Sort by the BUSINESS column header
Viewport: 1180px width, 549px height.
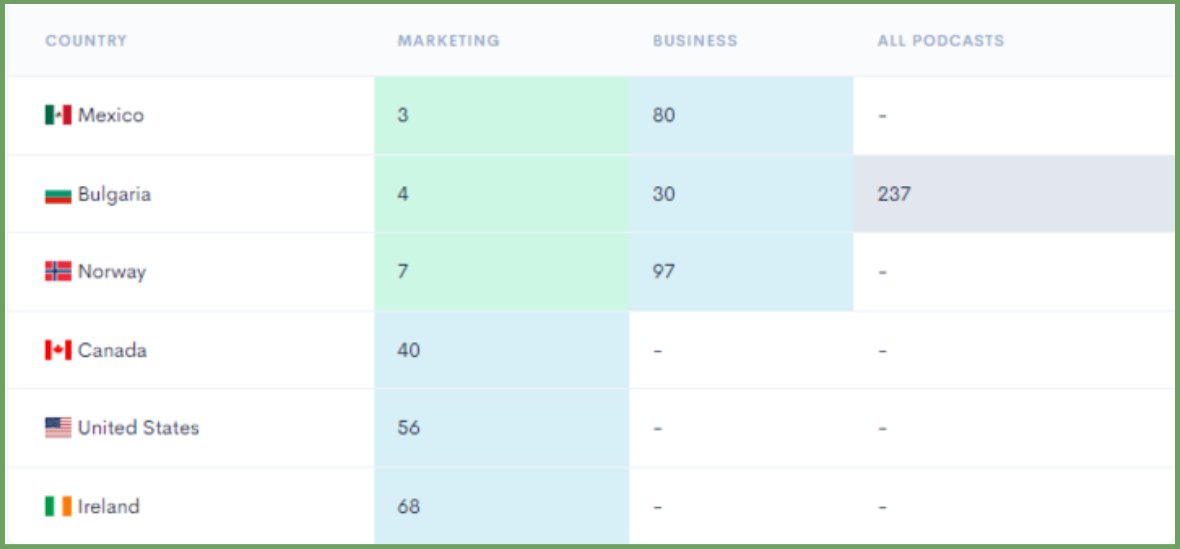pos(695,41)
